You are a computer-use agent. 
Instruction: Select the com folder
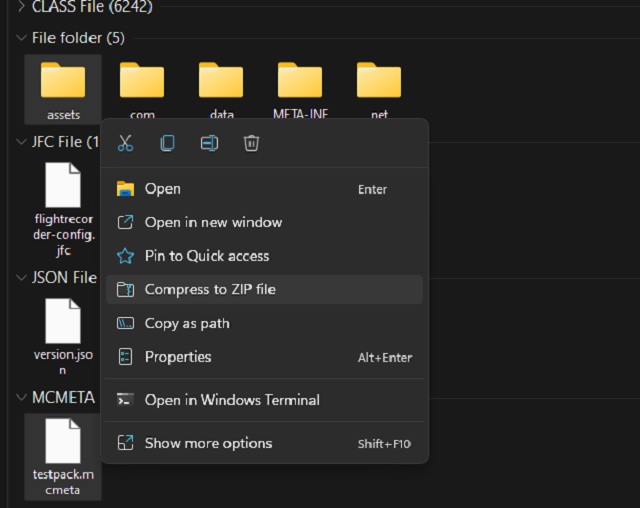click(142, 86)
